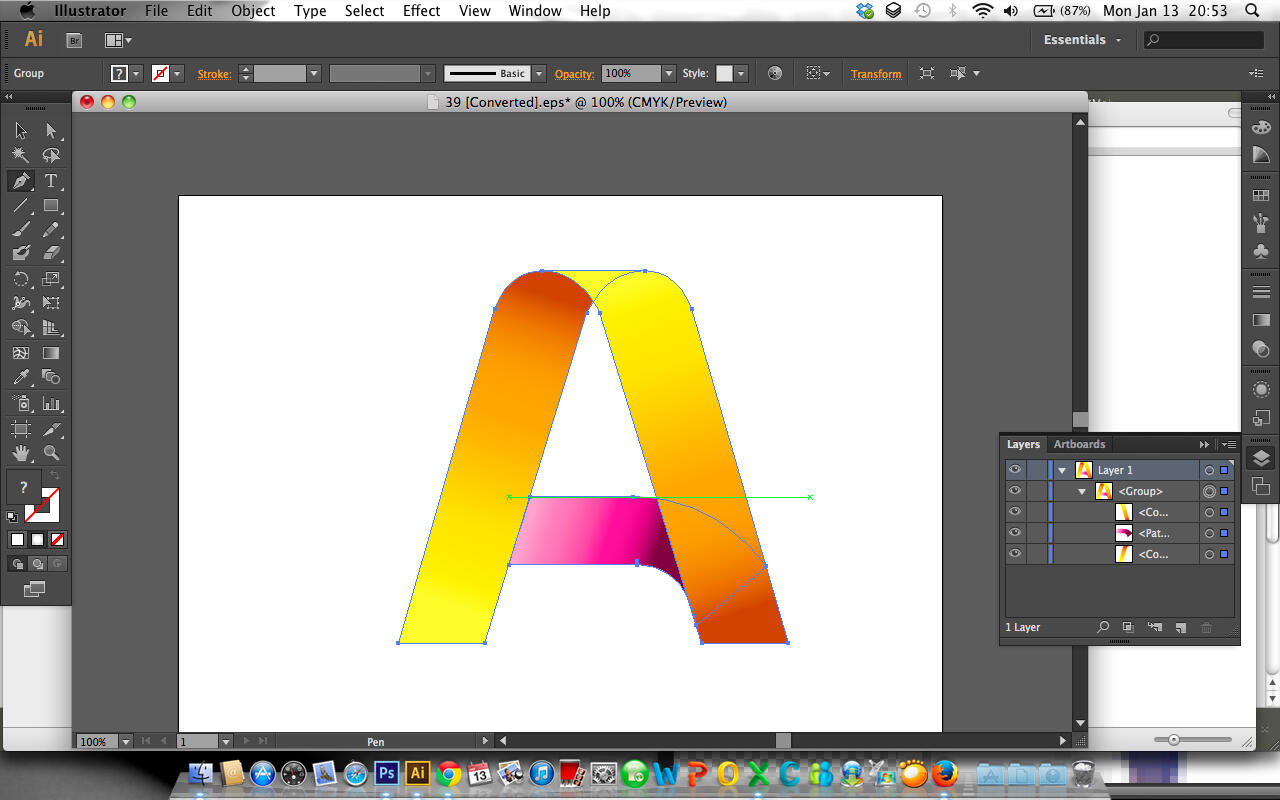Image resolution: width=1280 pixels, height=800 pixels.
Task: Select the Symbol Sprayer tool
Action: point(21,404)
